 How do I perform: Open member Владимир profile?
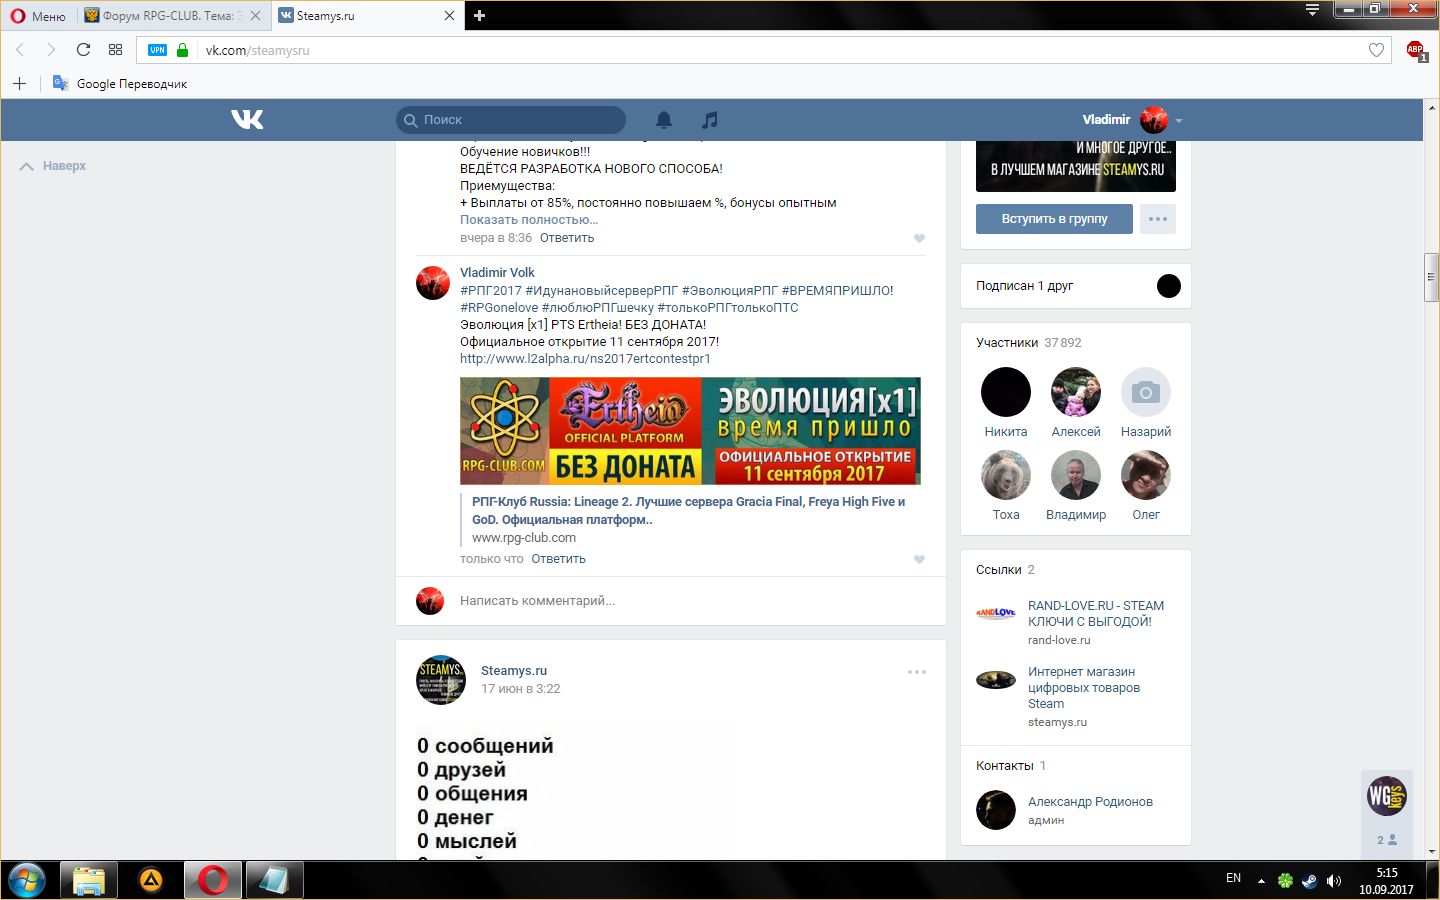tap(1076, 486)
